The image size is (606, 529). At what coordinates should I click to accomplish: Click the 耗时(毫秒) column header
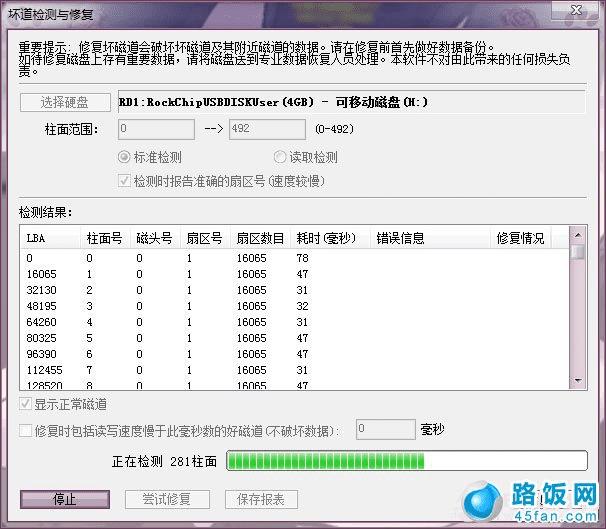(330, 238)
